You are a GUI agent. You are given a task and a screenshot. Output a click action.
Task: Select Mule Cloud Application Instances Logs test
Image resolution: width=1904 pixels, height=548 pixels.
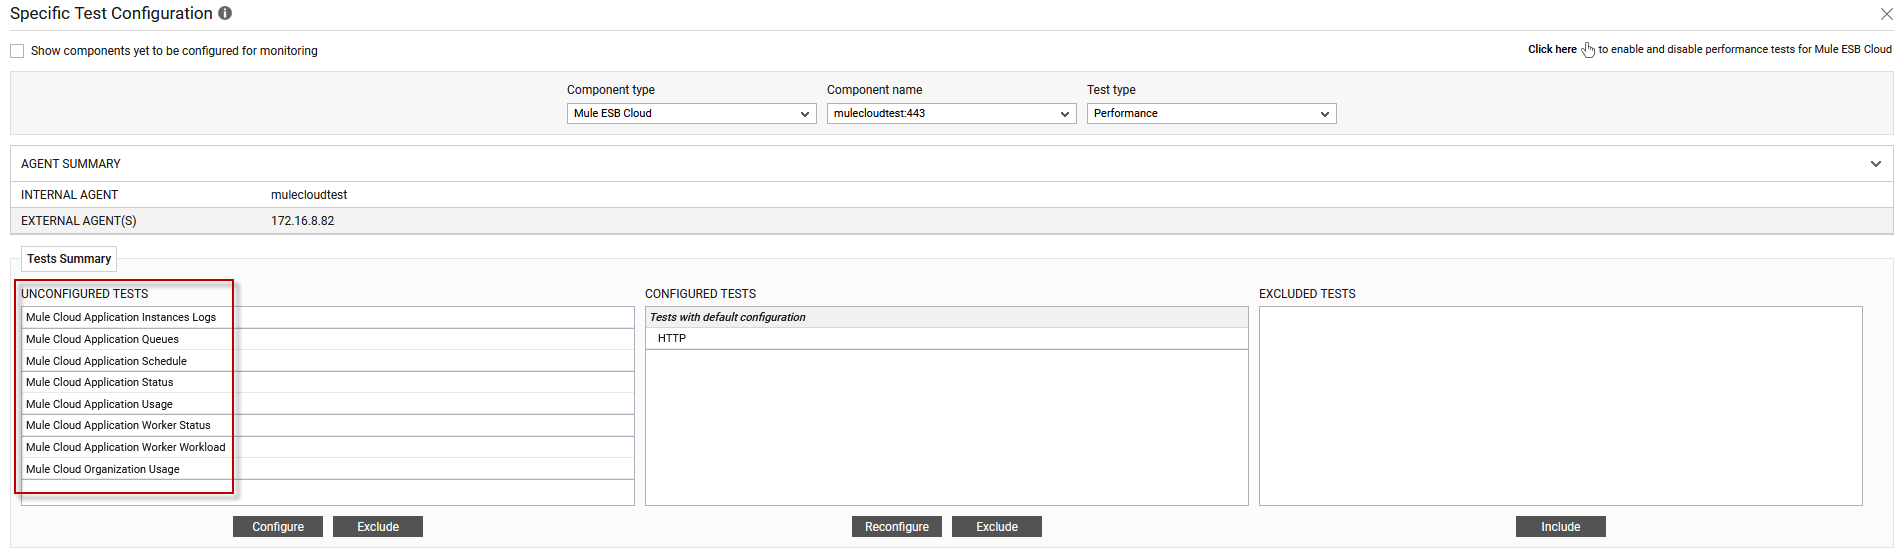click(328, 317)
